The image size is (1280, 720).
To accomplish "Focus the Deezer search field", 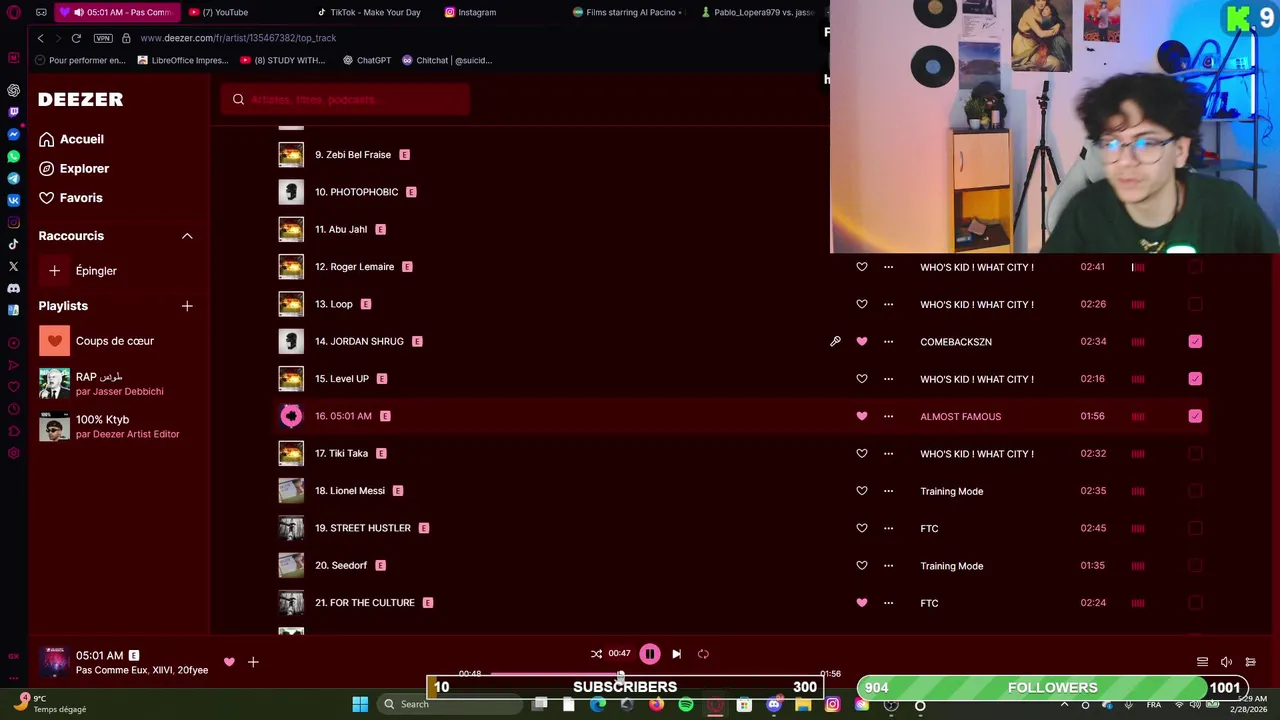I will 345,99.
